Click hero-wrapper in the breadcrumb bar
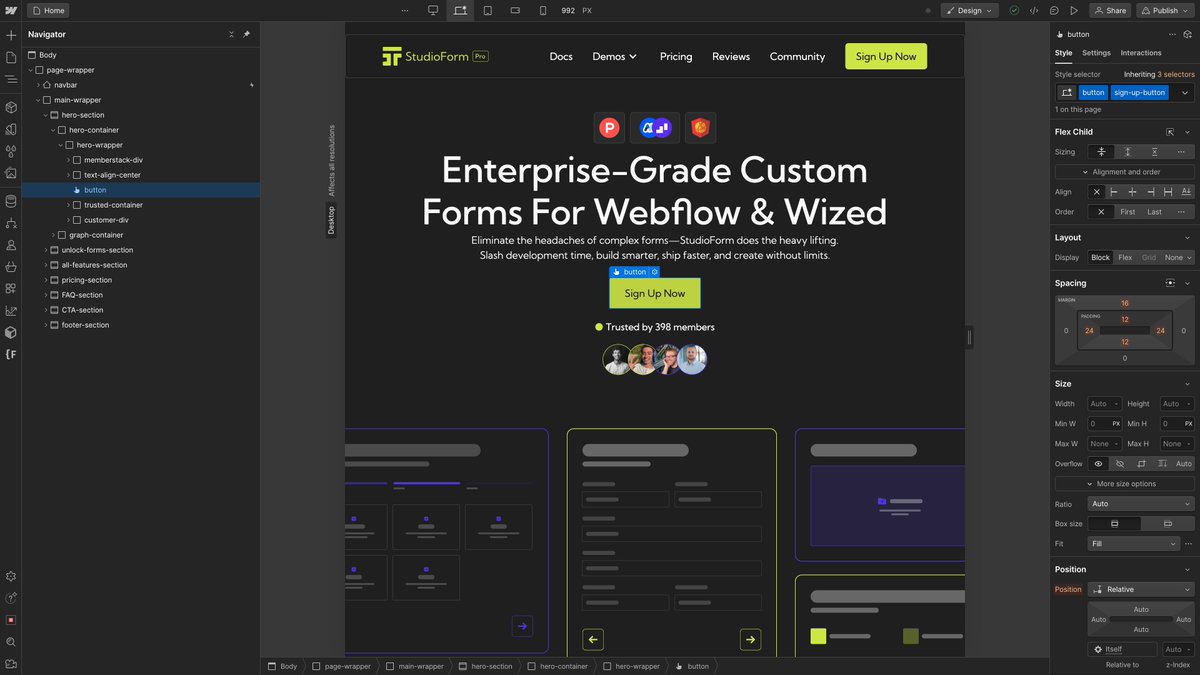This screenshot has height=675, width=1200. (630, 666)
